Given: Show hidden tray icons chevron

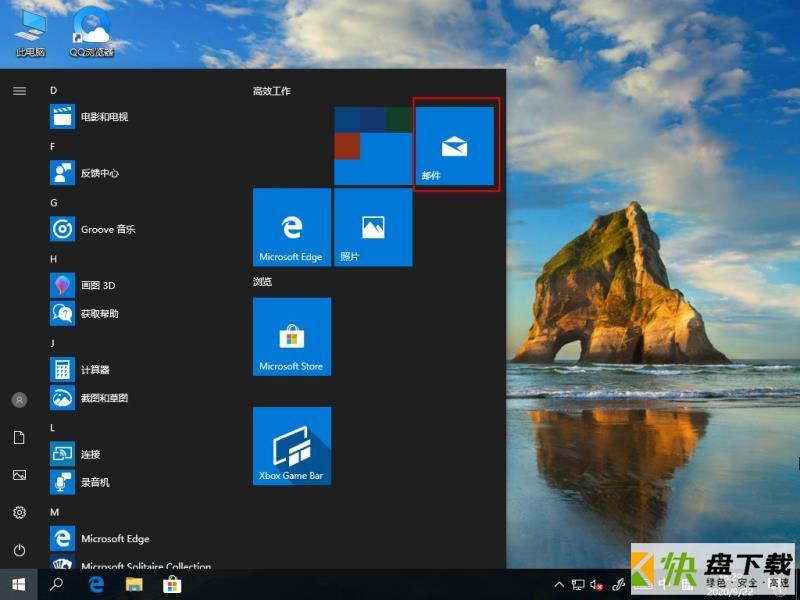Looking at the screenshot, I should [559, 585].
